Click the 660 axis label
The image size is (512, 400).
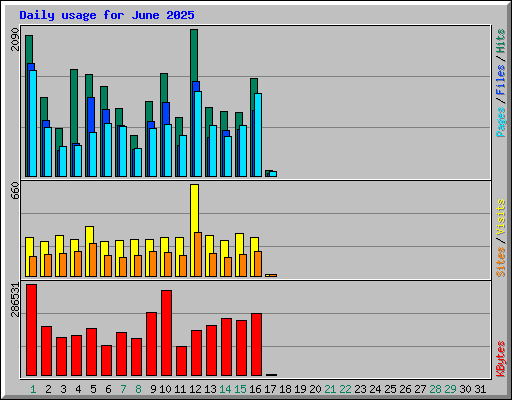(x=15, y=191)
